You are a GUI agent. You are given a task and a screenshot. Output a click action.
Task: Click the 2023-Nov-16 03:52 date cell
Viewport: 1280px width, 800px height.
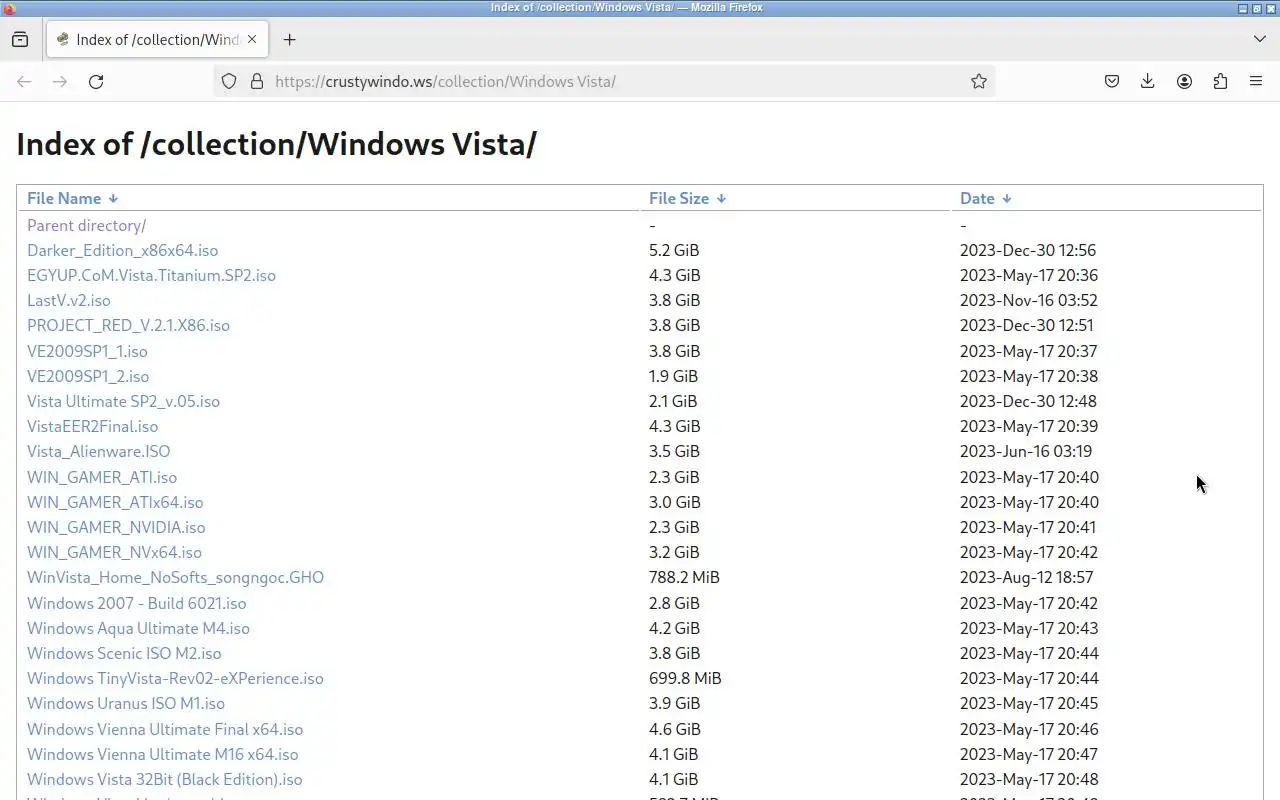(x=1029, y=300)
